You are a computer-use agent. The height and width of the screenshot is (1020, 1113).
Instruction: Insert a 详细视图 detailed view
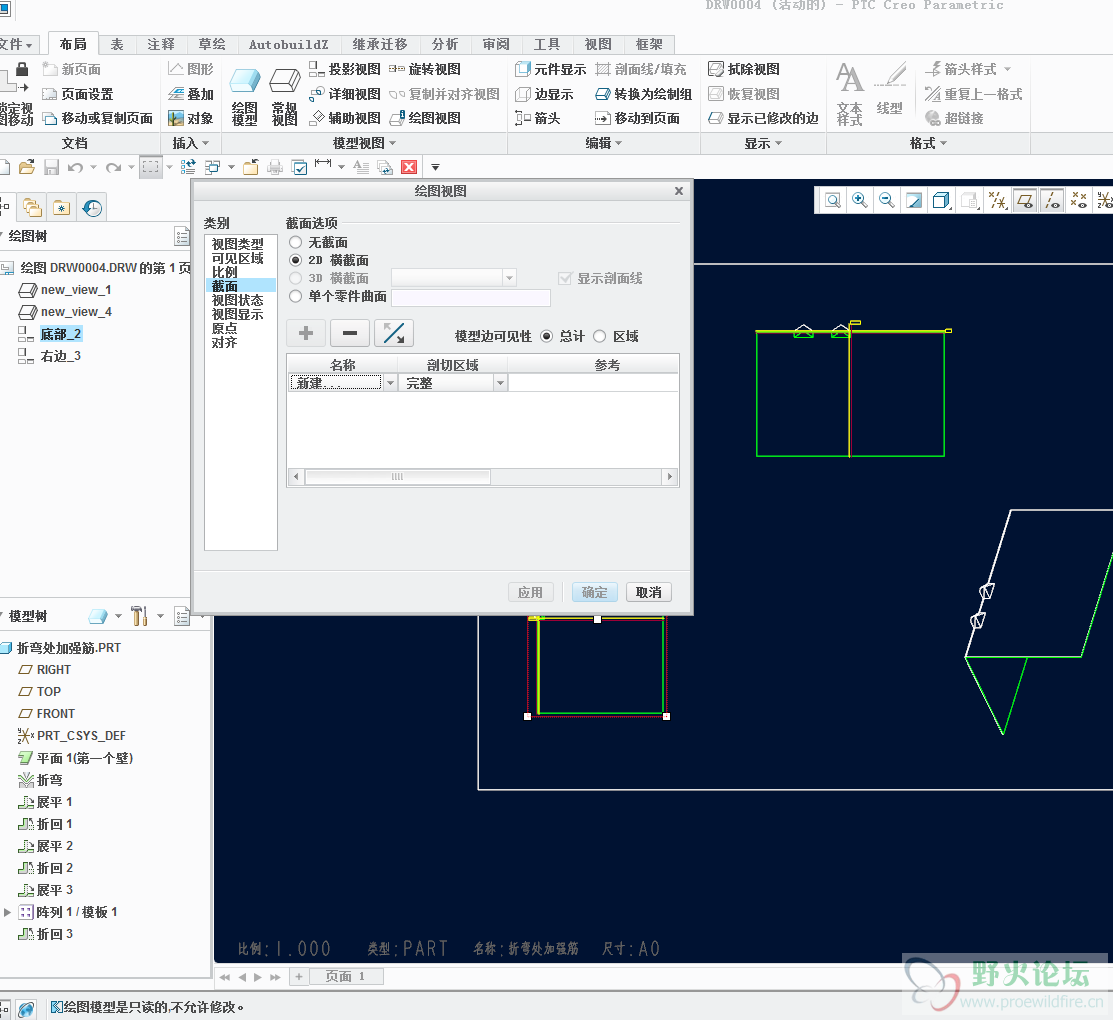[345, 94]
